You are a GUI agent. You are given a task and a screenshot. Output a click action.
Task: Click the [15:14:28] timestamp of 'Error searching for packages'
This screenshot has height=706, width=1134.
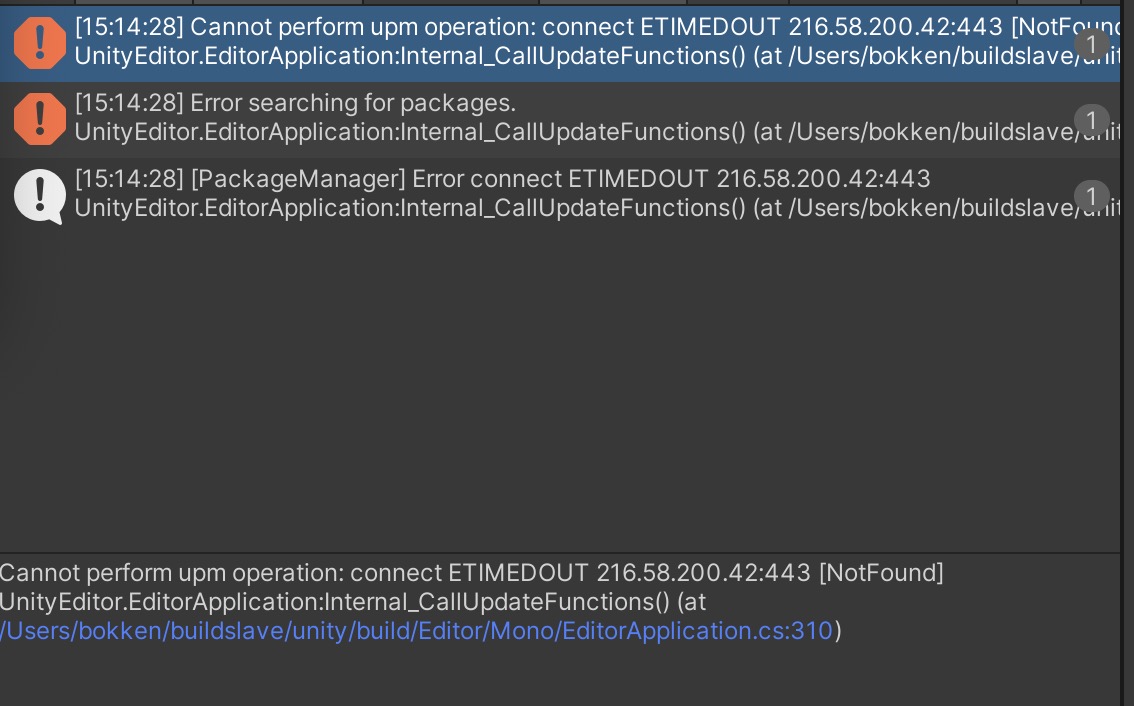coord(129,103)
